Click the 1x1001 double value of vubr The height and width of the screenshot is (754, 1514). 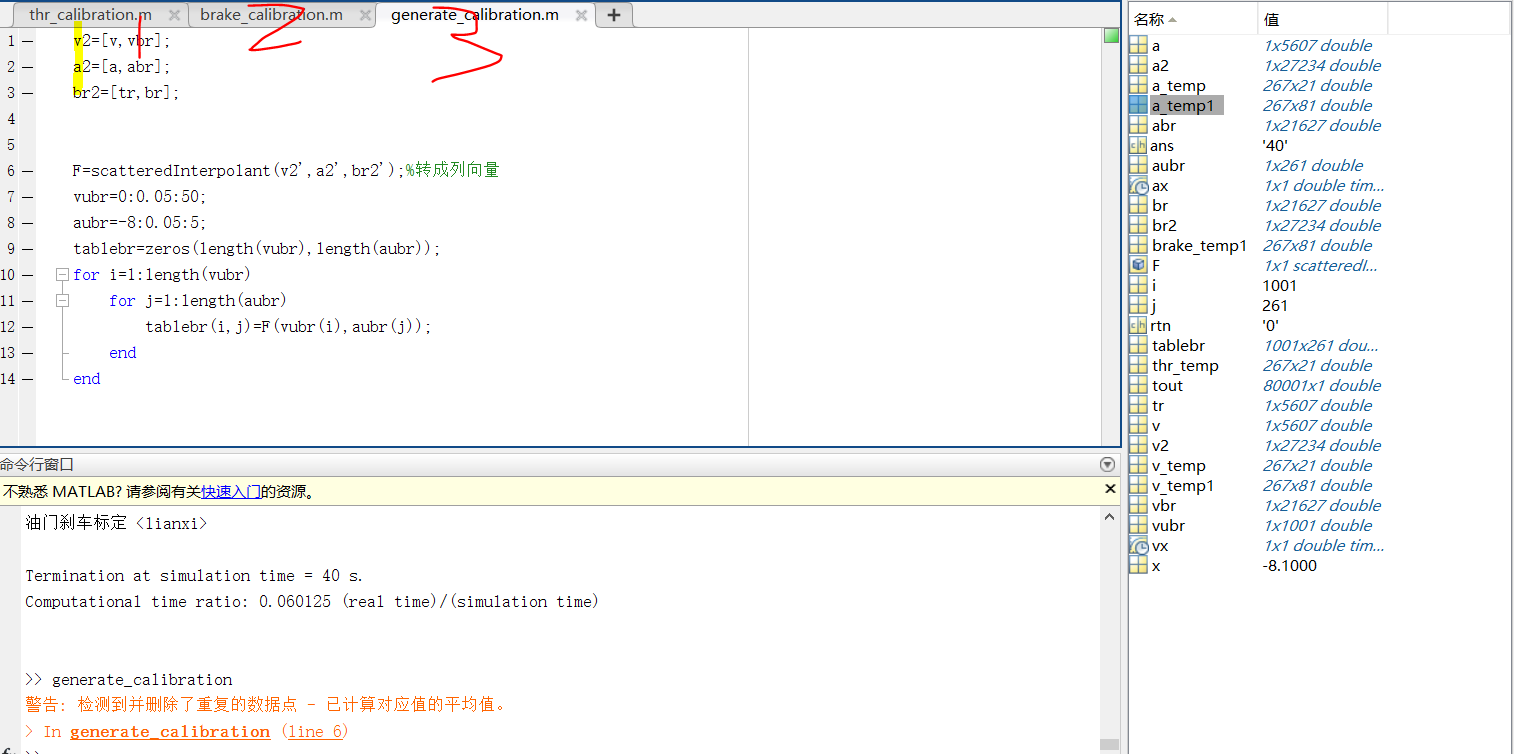click(1317, 525)
